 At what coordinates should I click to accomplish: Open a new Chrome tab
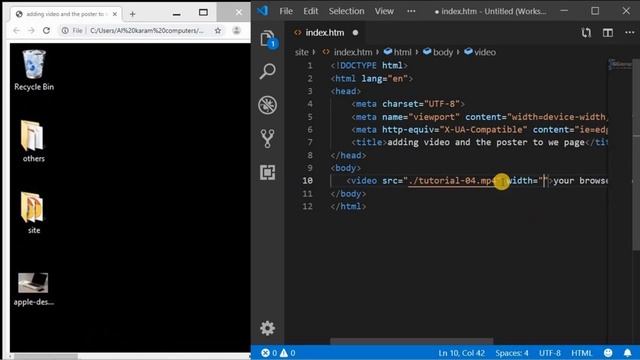point(132,14)
